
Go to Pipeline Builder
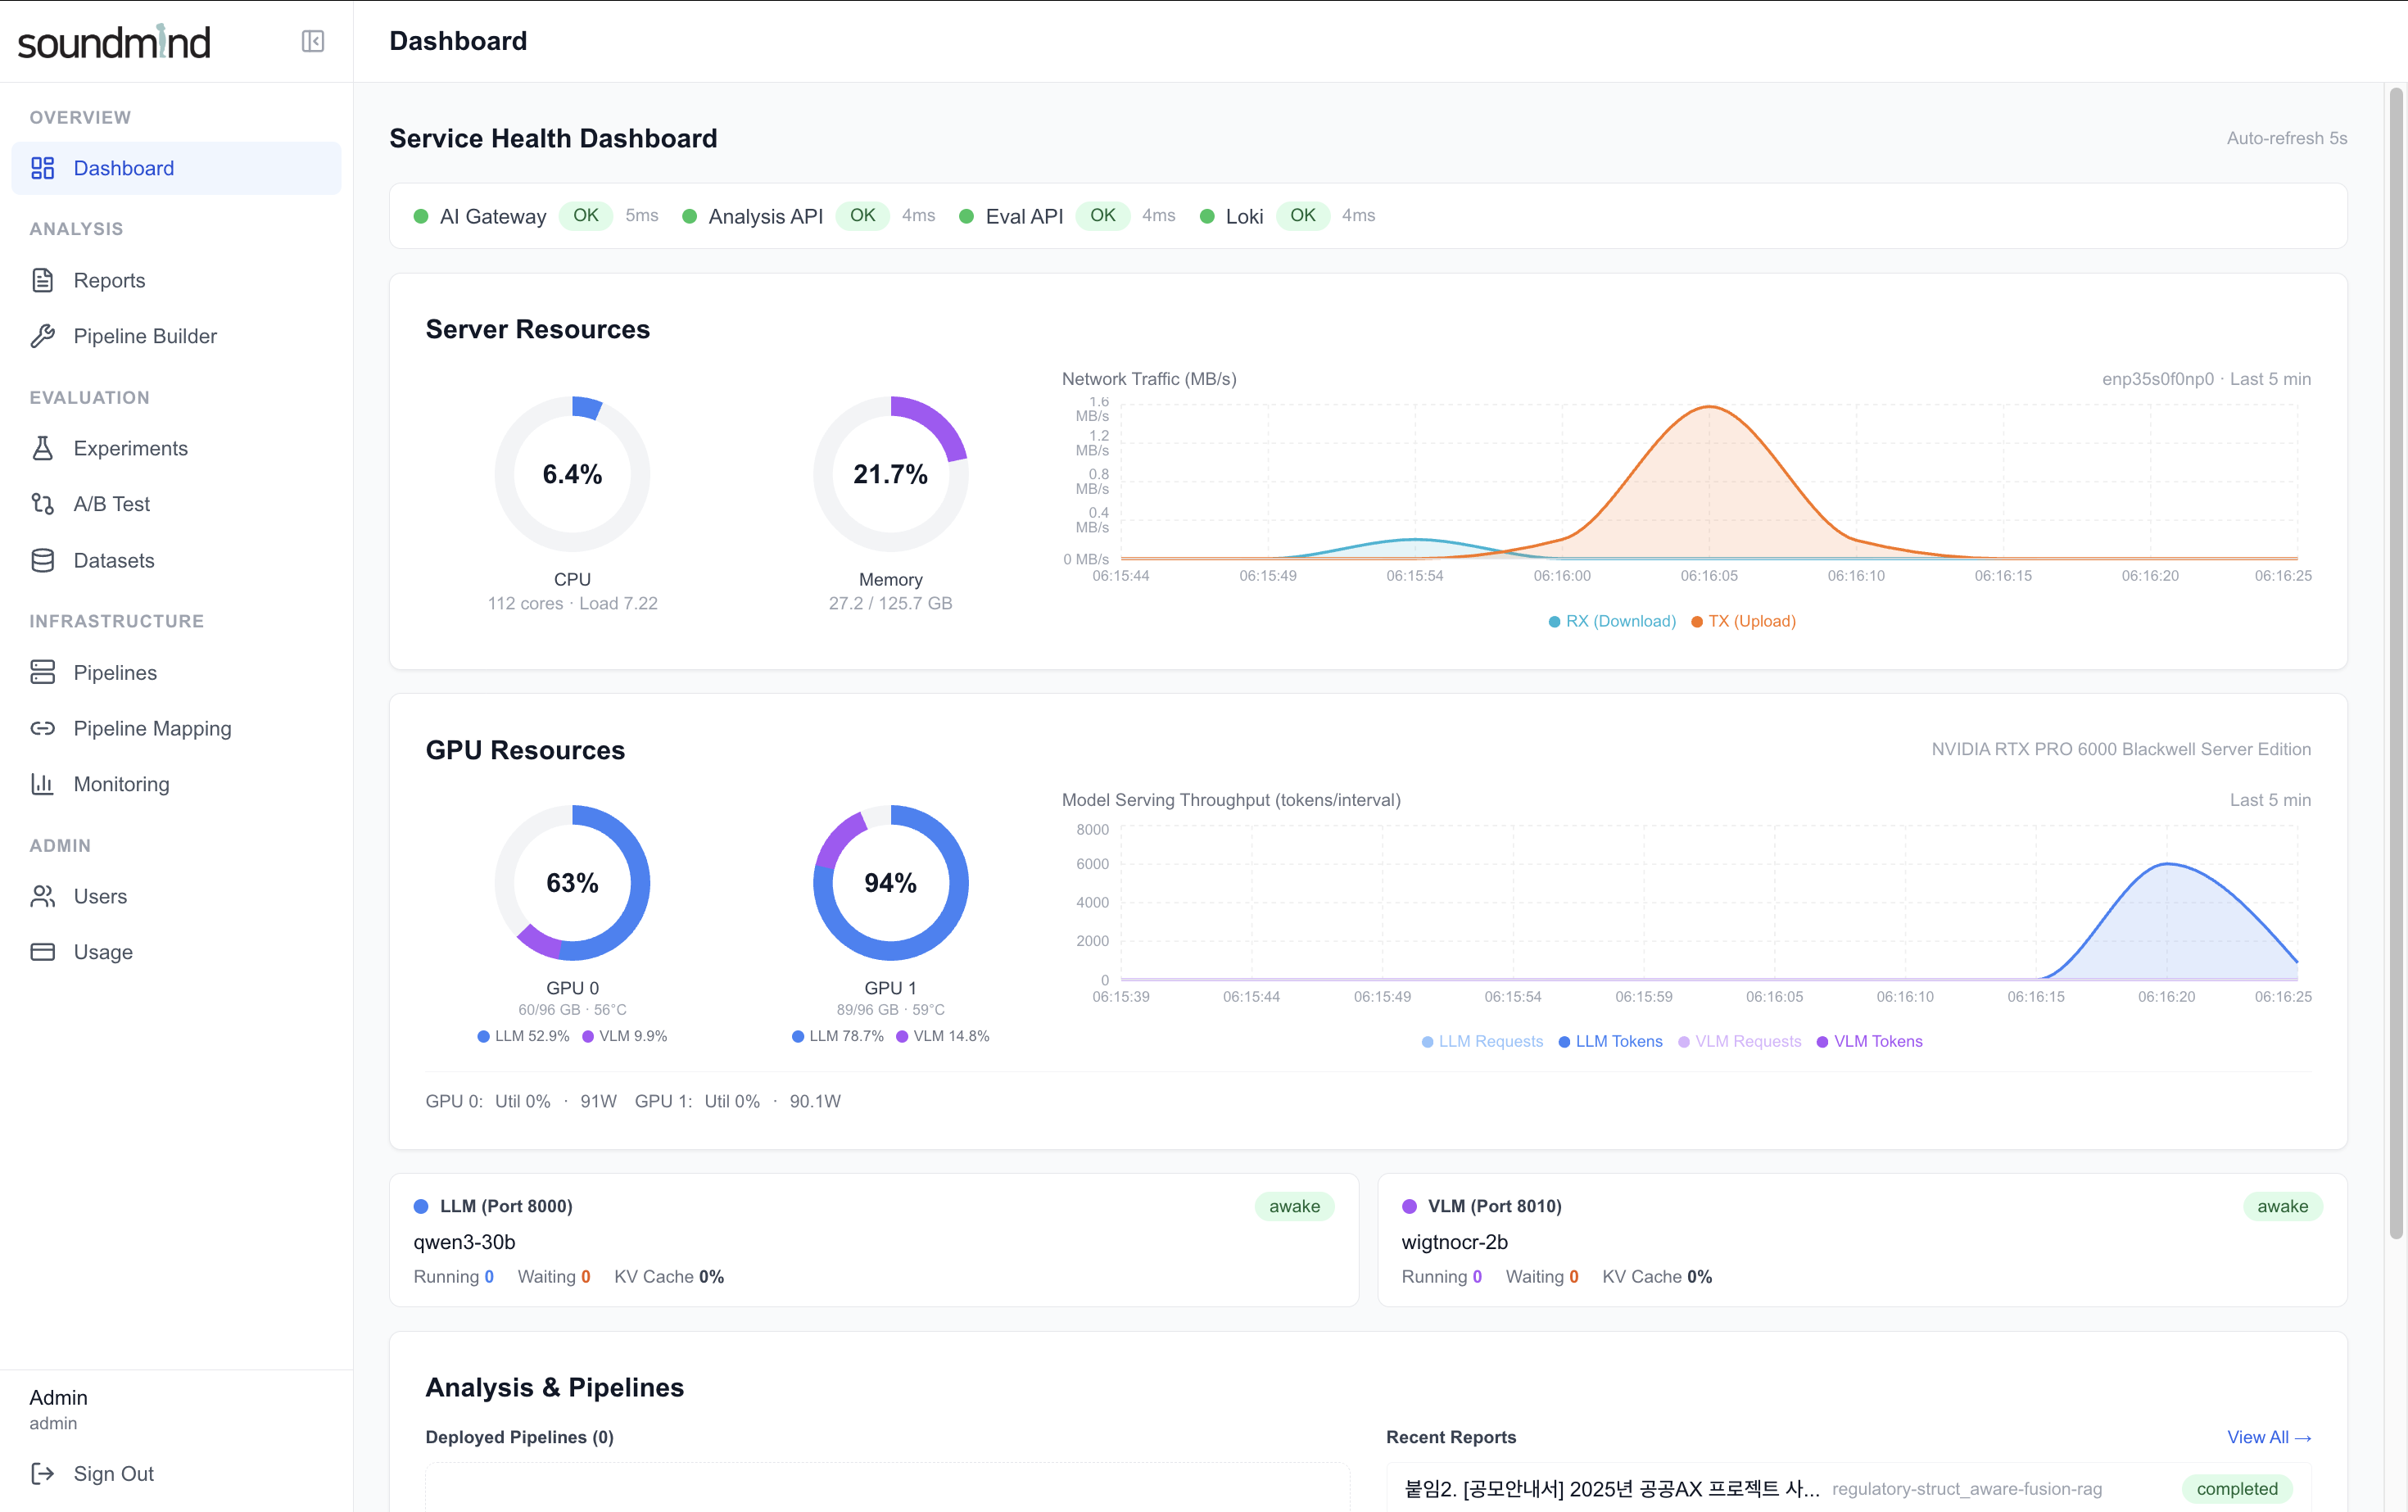point(176,336)
